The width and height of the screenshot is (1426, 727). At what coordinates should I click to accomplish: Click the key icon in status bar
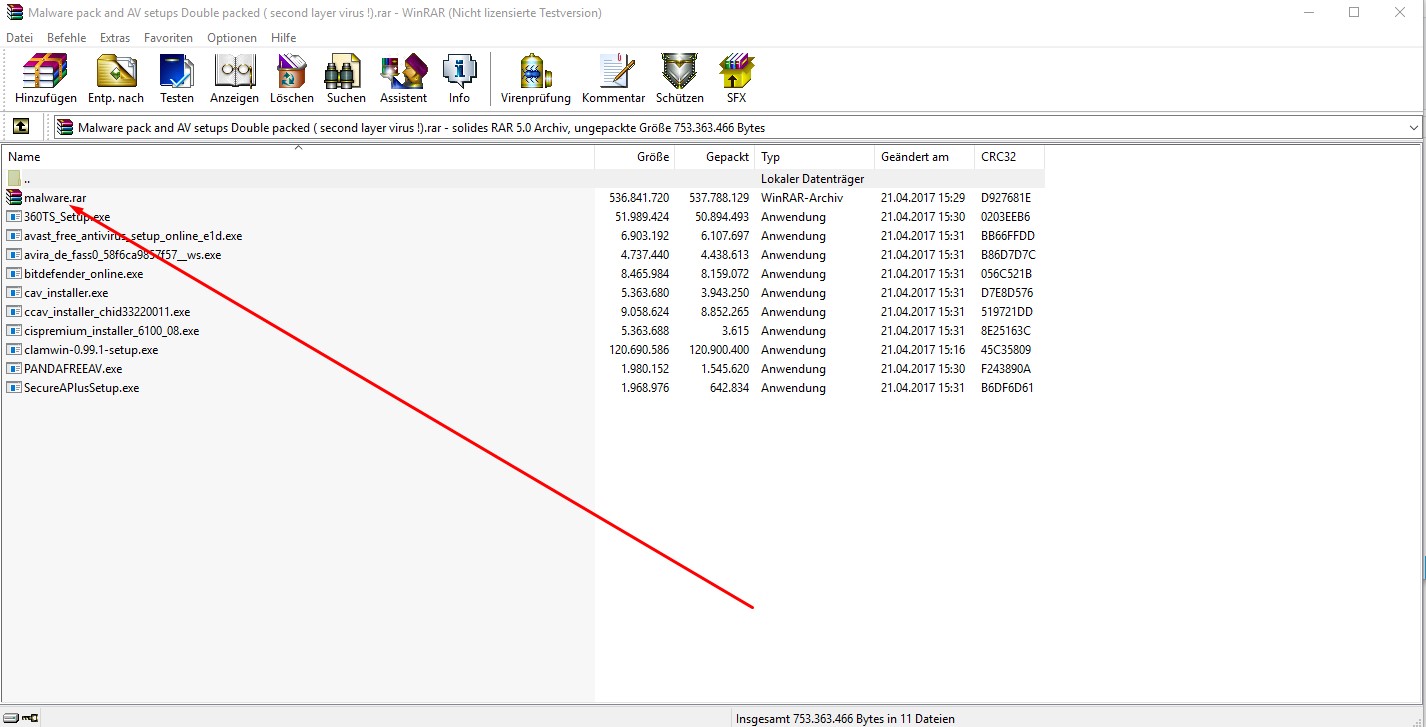click(30, 718)
